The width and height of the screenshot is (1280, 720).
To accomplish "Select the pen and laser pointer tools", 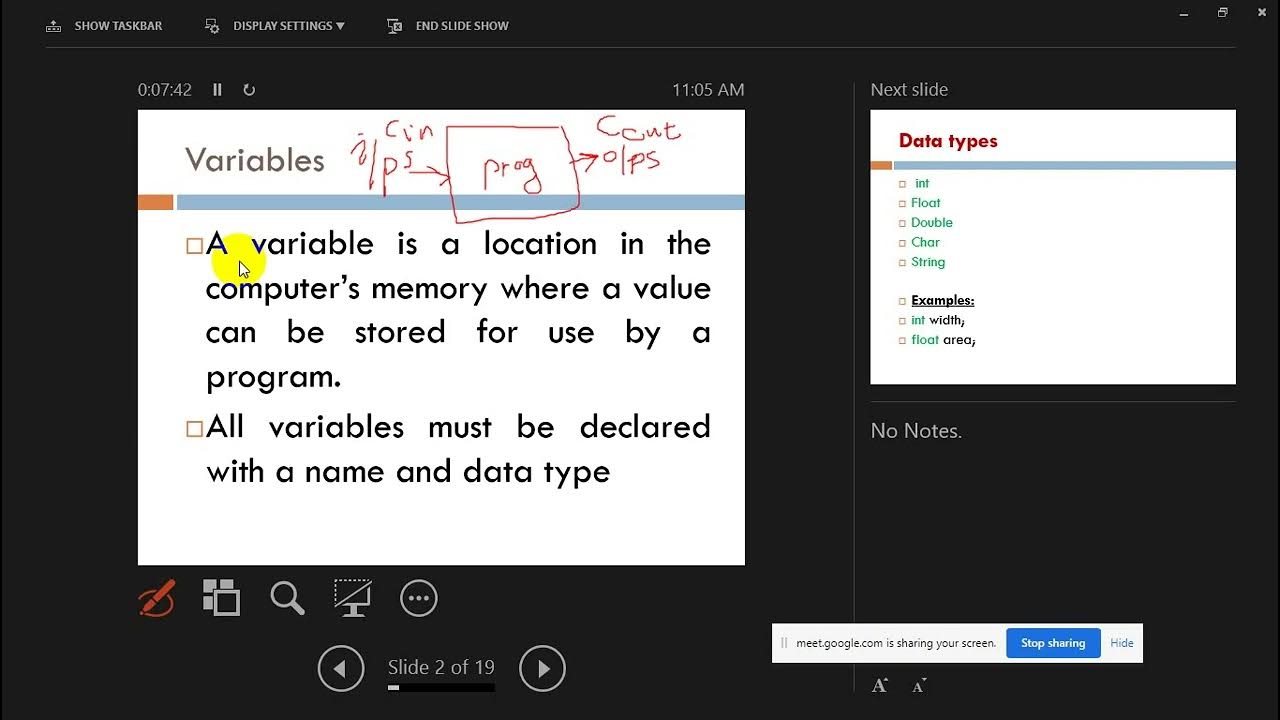I will [x=156, y=599].
